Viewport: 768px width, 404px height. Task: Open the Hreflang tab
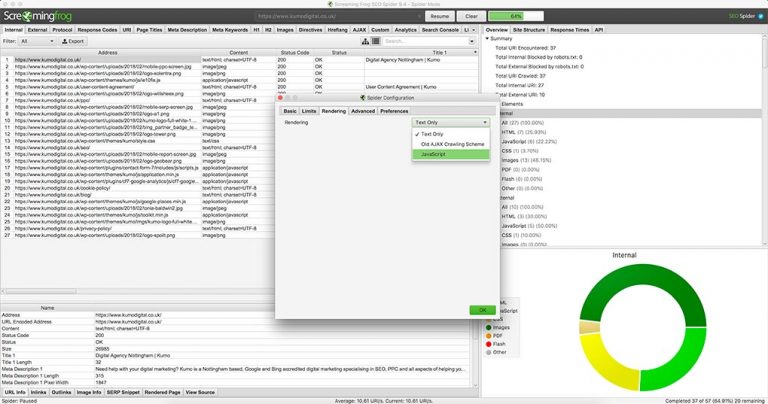pos(337,30)
